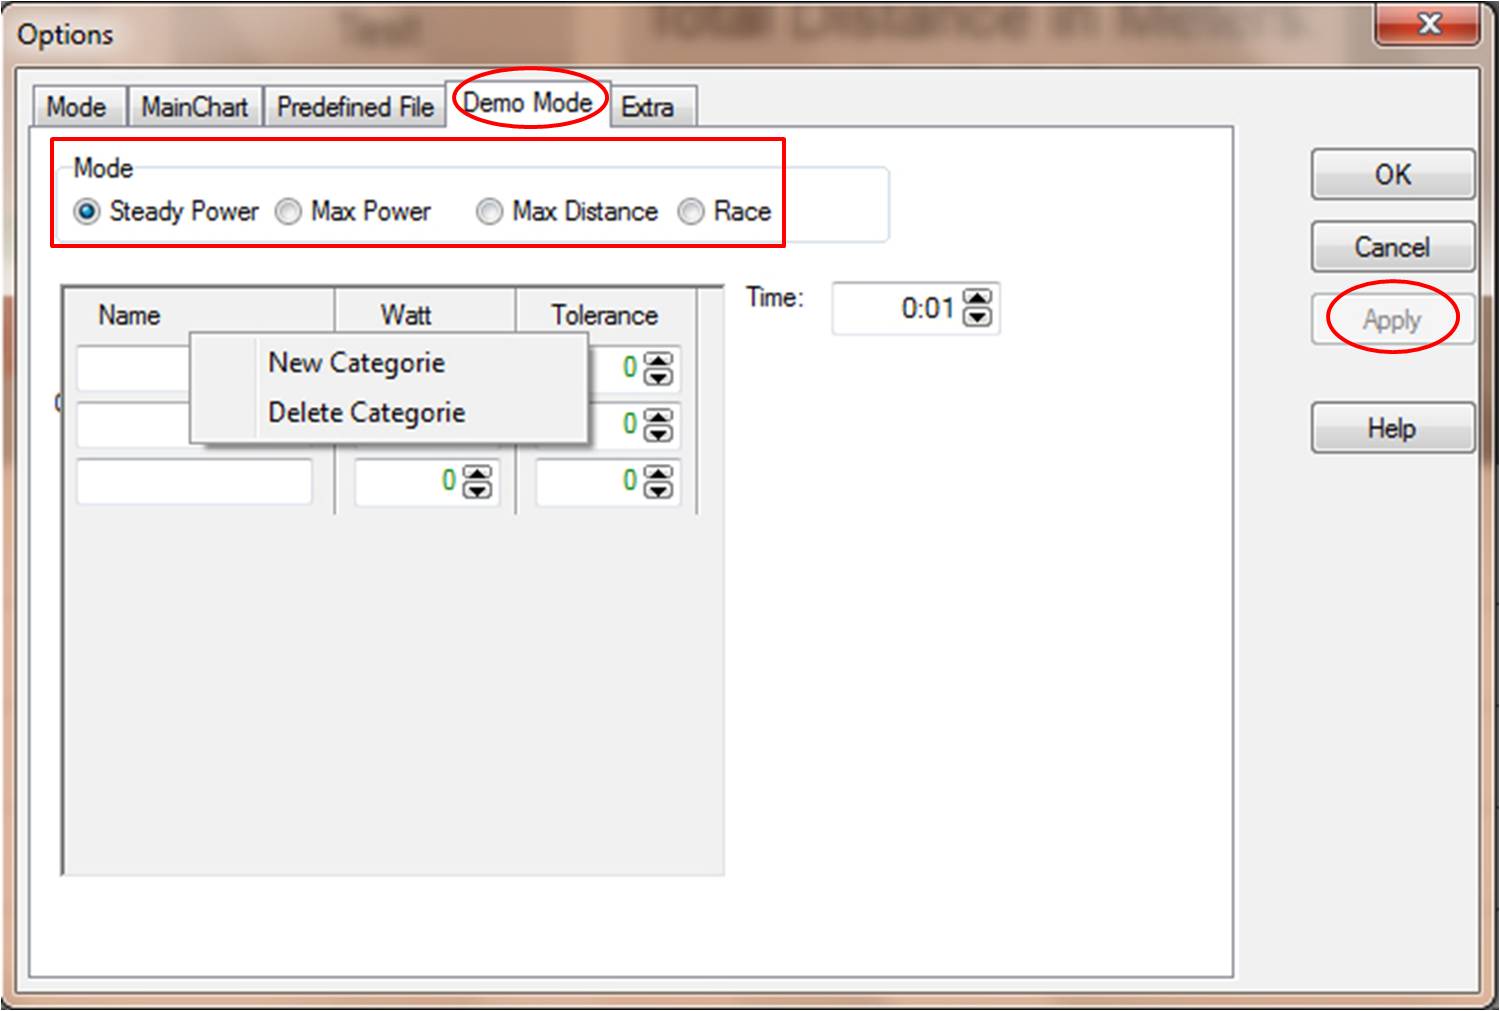
Task: Increase Time with its up arrow
Action: pyautogui.click(x=977, y=299)
